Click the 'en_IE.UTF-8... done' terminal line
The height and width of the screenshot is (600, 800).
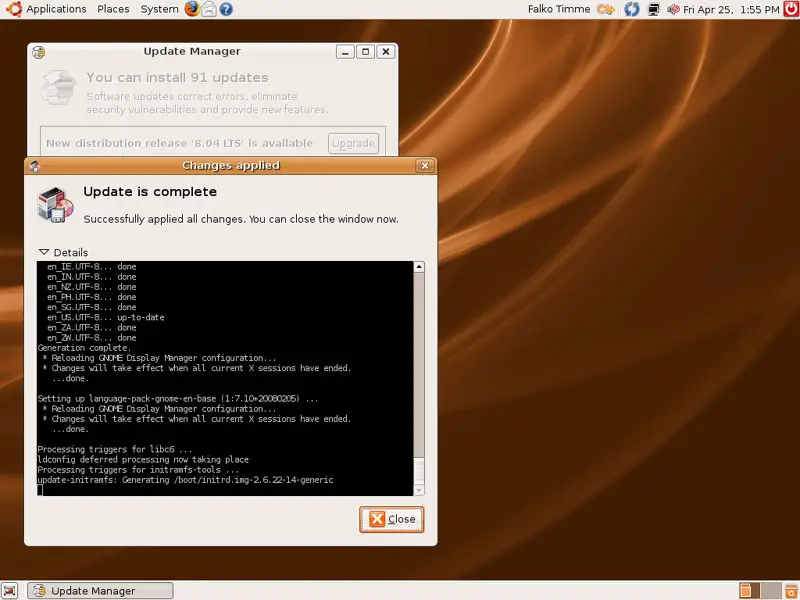(x=92, y=266)
